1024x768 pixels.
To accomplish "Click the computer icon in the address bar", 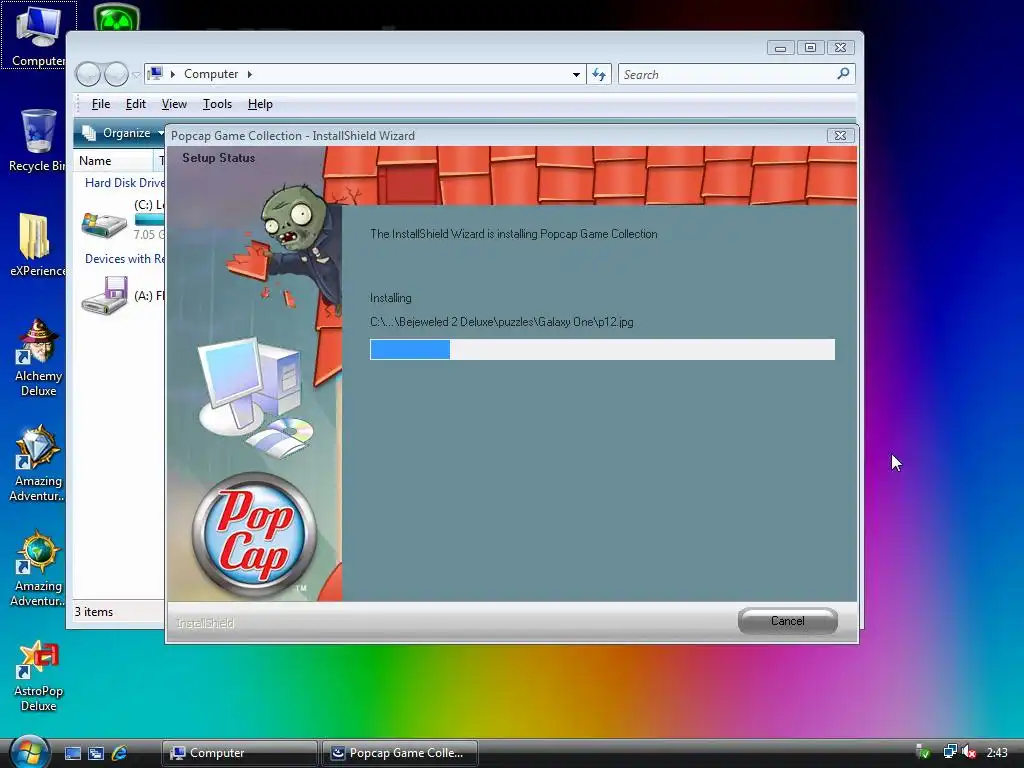I will 155,74.
